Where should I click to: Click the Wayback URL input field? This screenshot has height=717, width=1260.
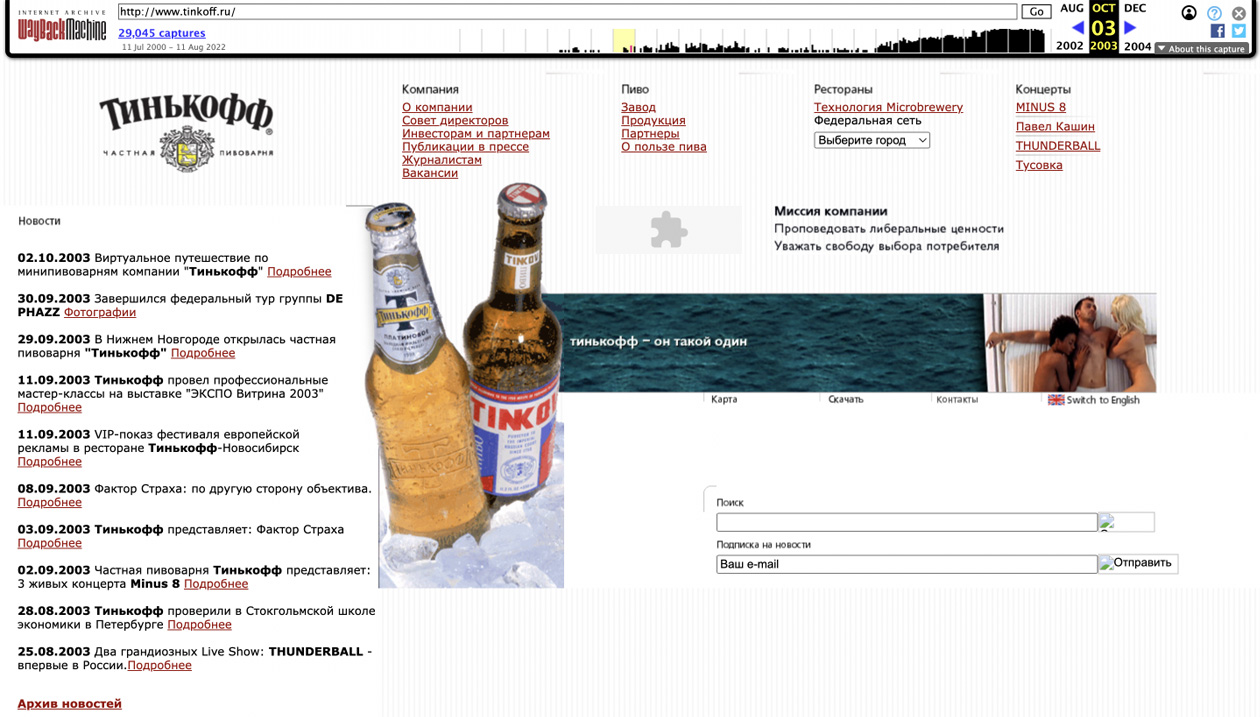pos(567,12)
